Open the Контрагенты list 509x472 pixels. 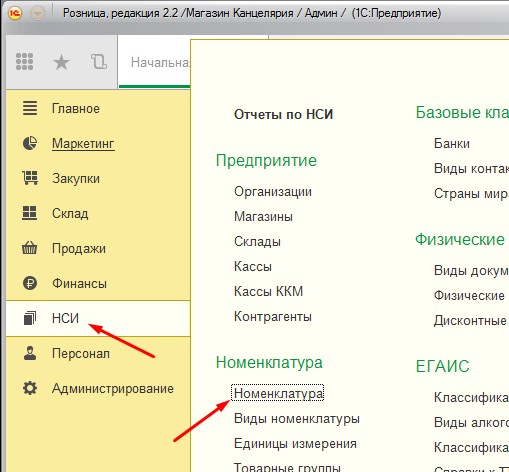coord(273,317)
